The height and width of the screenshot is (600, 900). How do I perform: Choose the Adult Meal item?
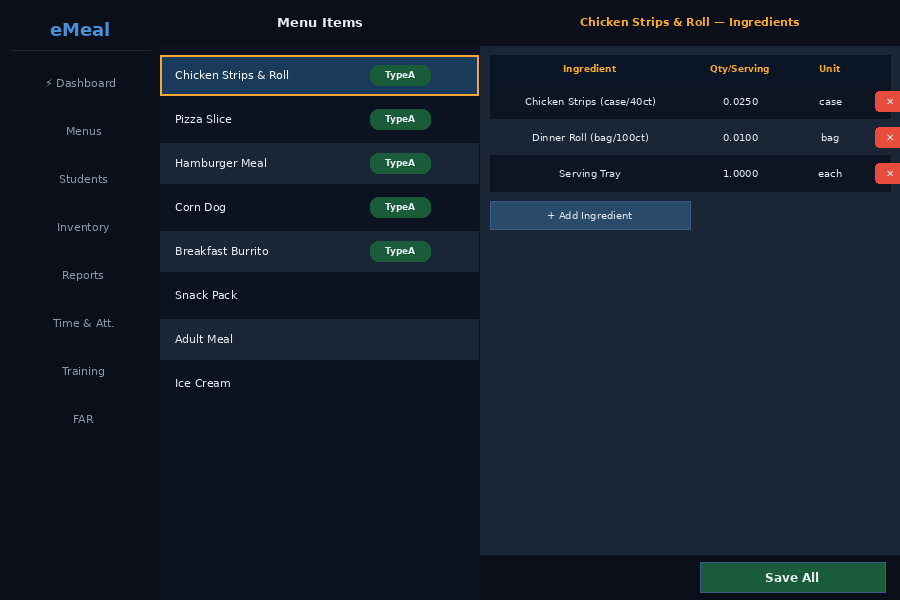coord(319,339)
